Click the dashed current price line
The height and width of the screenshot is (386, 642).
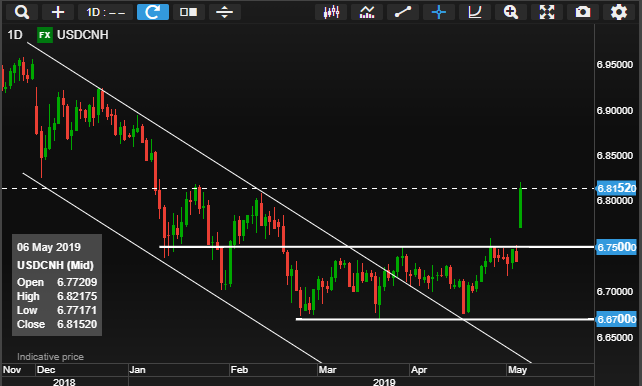tap(298, 188)
